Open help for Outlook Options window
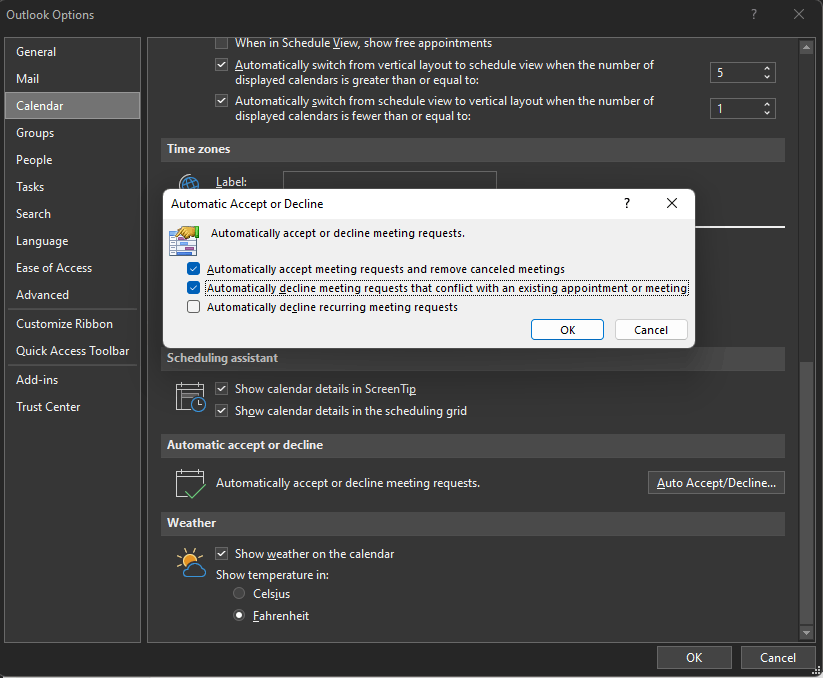Viewport: 823px width, 678px height. [x=754, y=14]
